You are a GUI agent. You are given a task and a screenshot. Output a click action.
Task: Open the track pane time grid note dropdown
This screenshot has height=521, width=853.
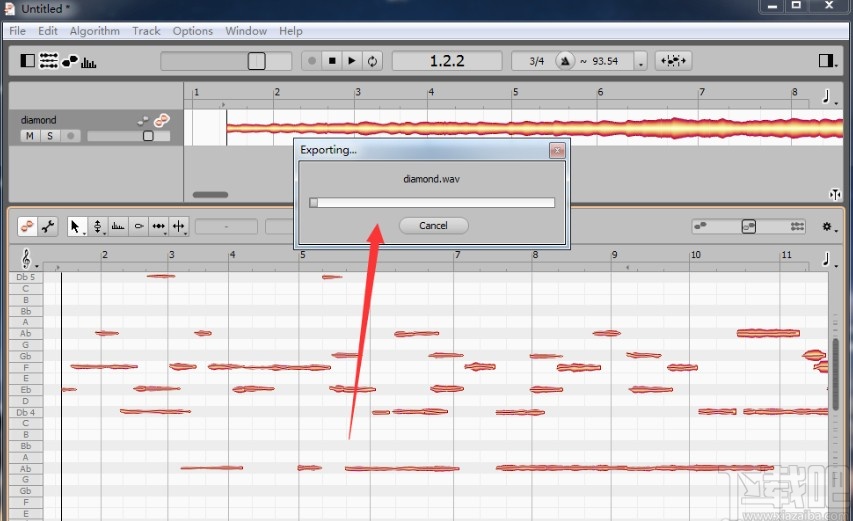[x=829, y=97]
